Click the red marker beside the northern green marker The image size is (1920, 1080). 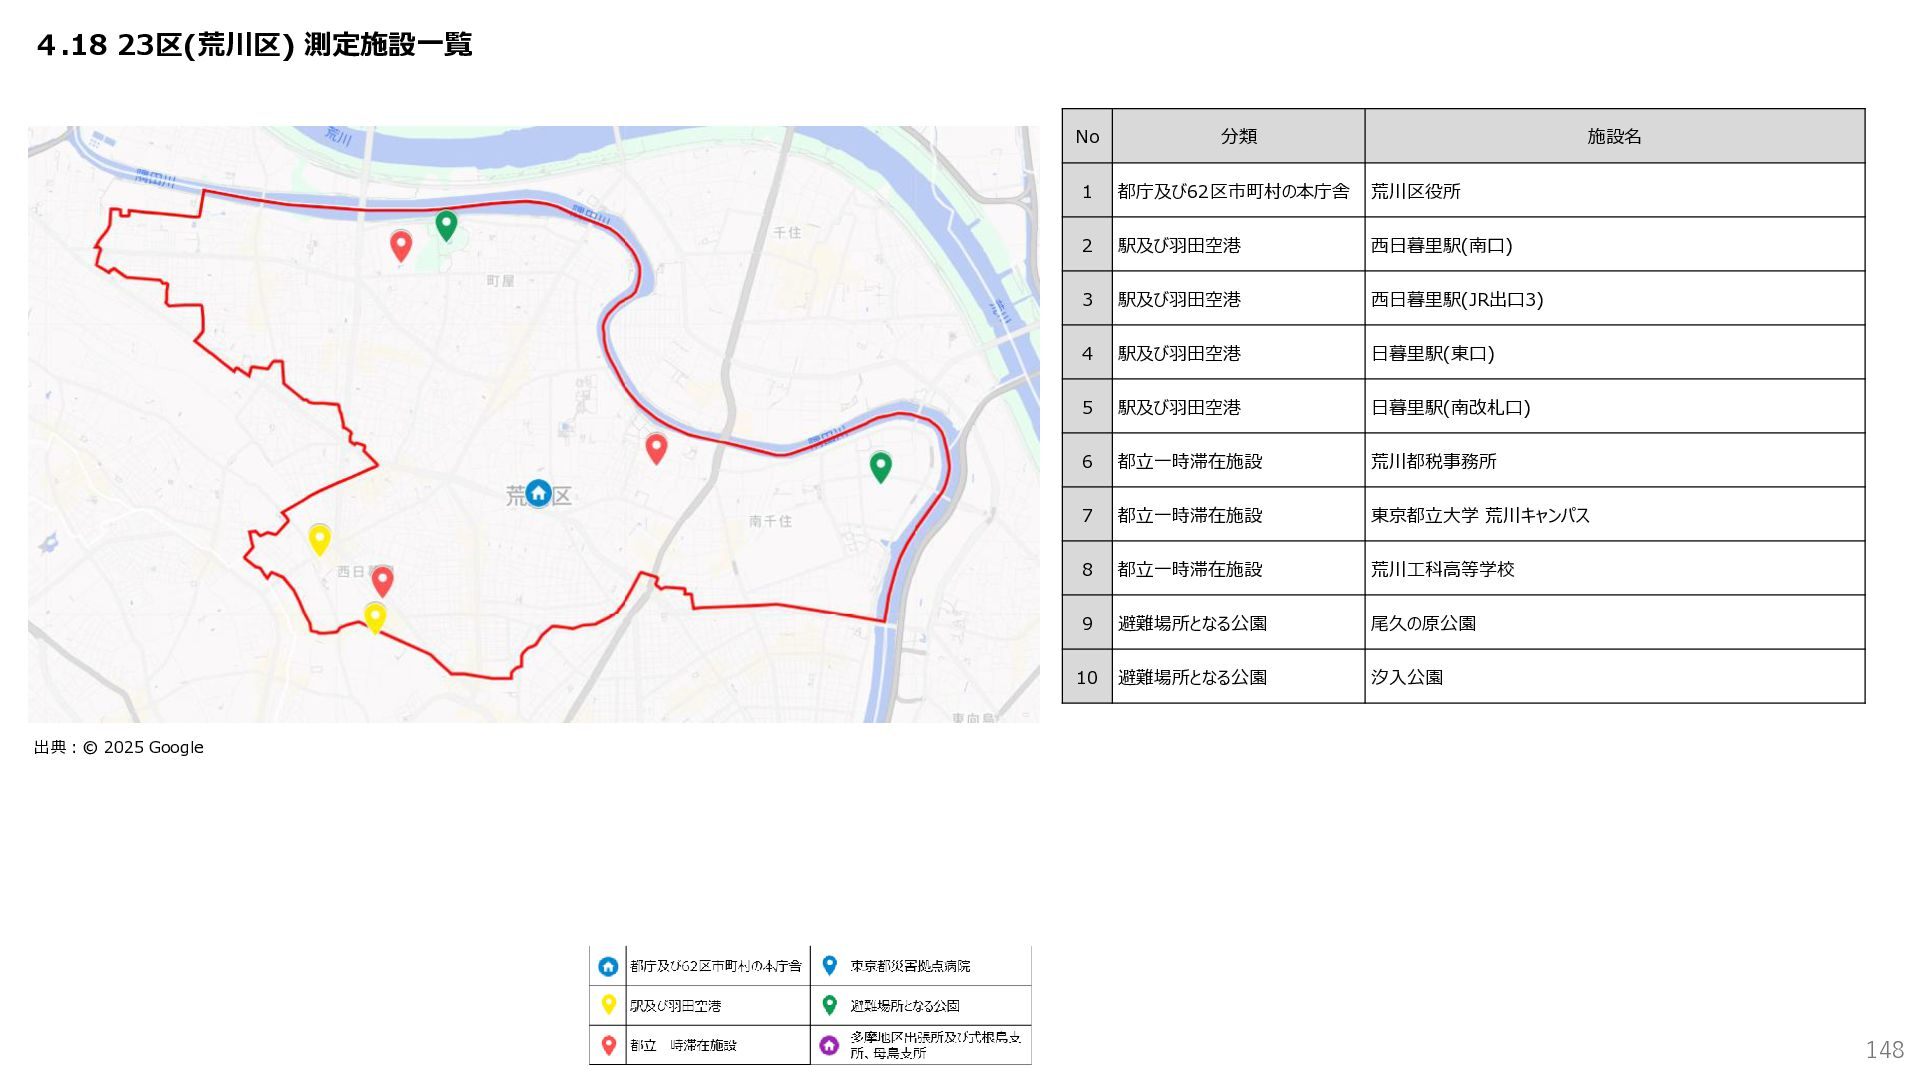pos(401,244)
